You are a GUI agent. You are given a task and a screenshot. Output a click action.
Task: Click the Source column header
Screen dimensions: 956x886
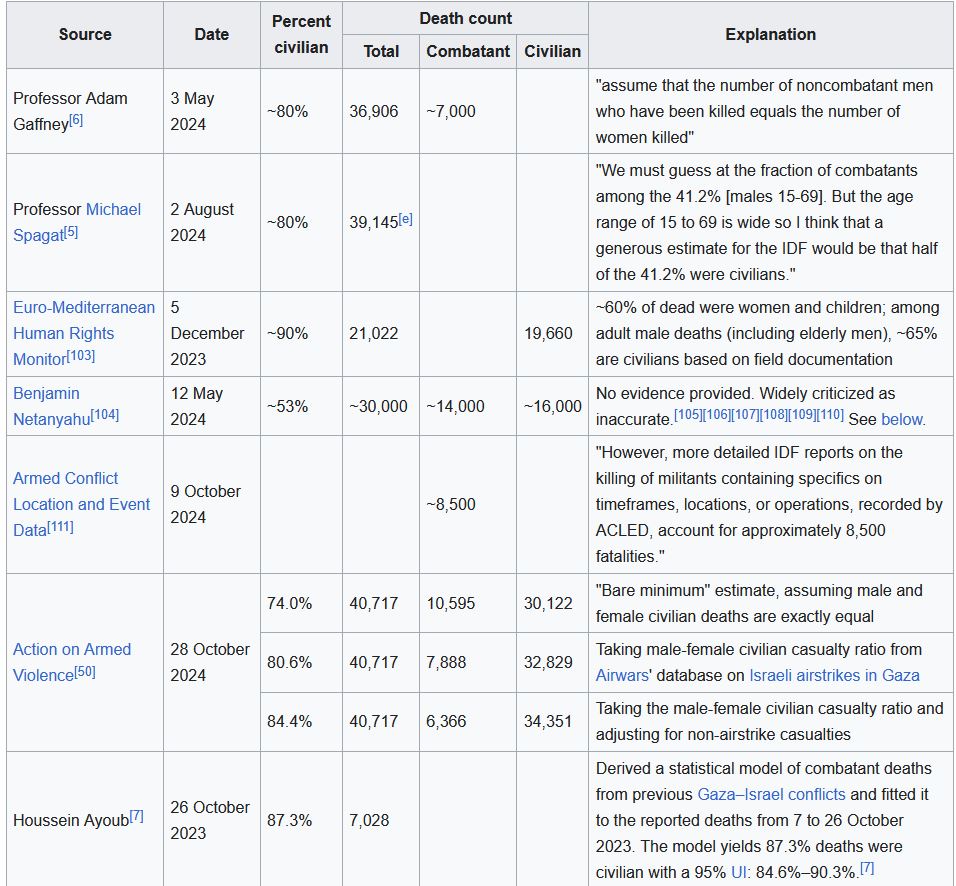[x=85, y=34]
